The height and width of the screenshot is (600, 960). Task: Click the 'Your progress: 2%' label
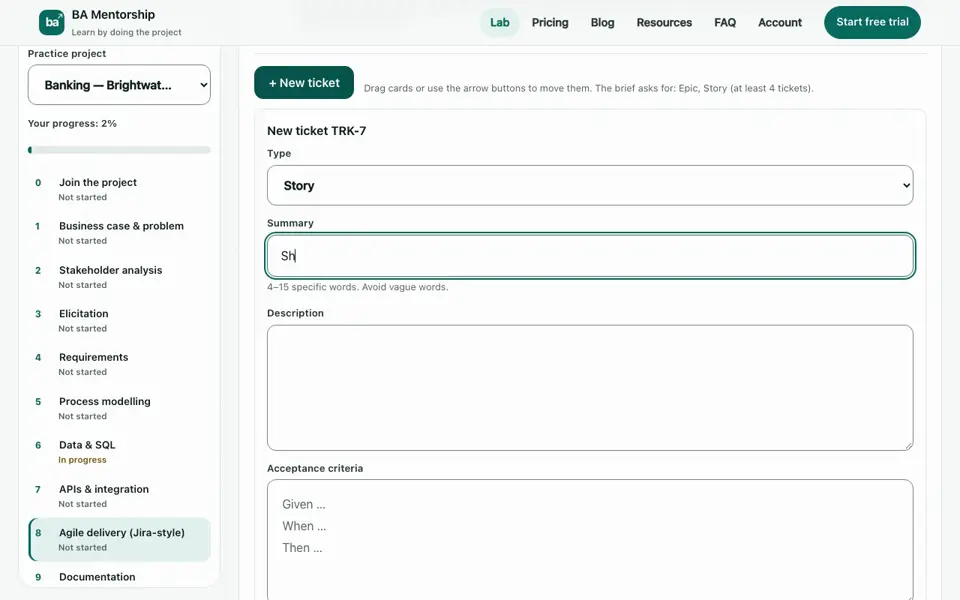(72, 123)
